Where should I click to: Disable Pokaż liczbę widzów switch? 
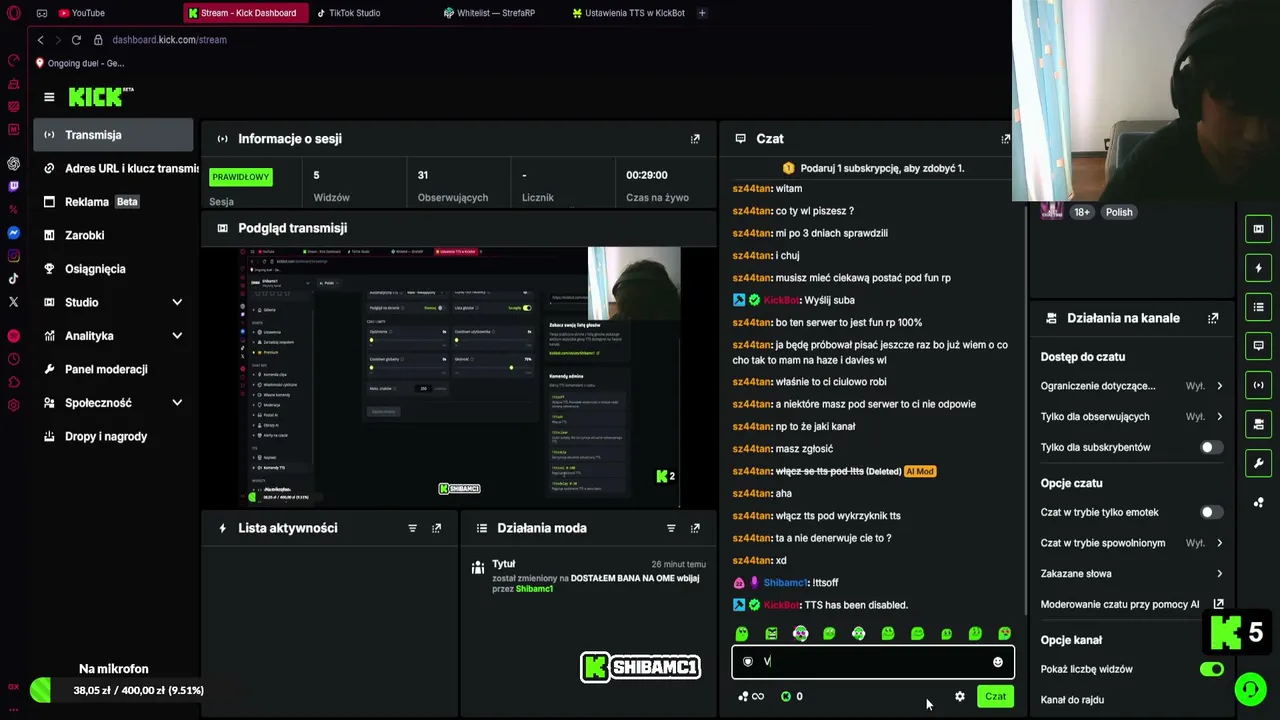(x=1211, y=669)
